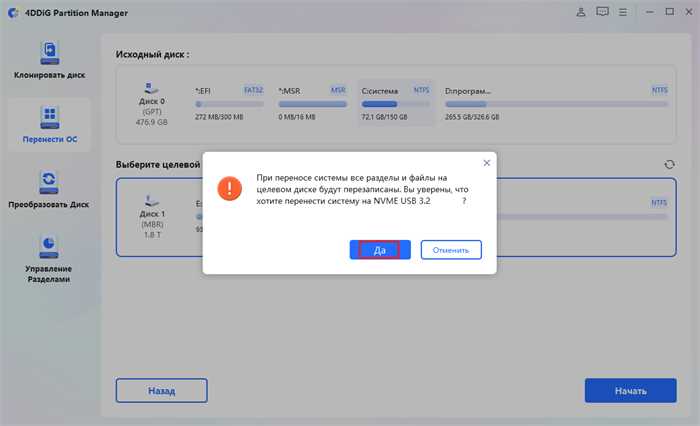This screenshot has width=700, height=426.
Task: Click the D:програм... partition bar
Action: click(557, 104)
